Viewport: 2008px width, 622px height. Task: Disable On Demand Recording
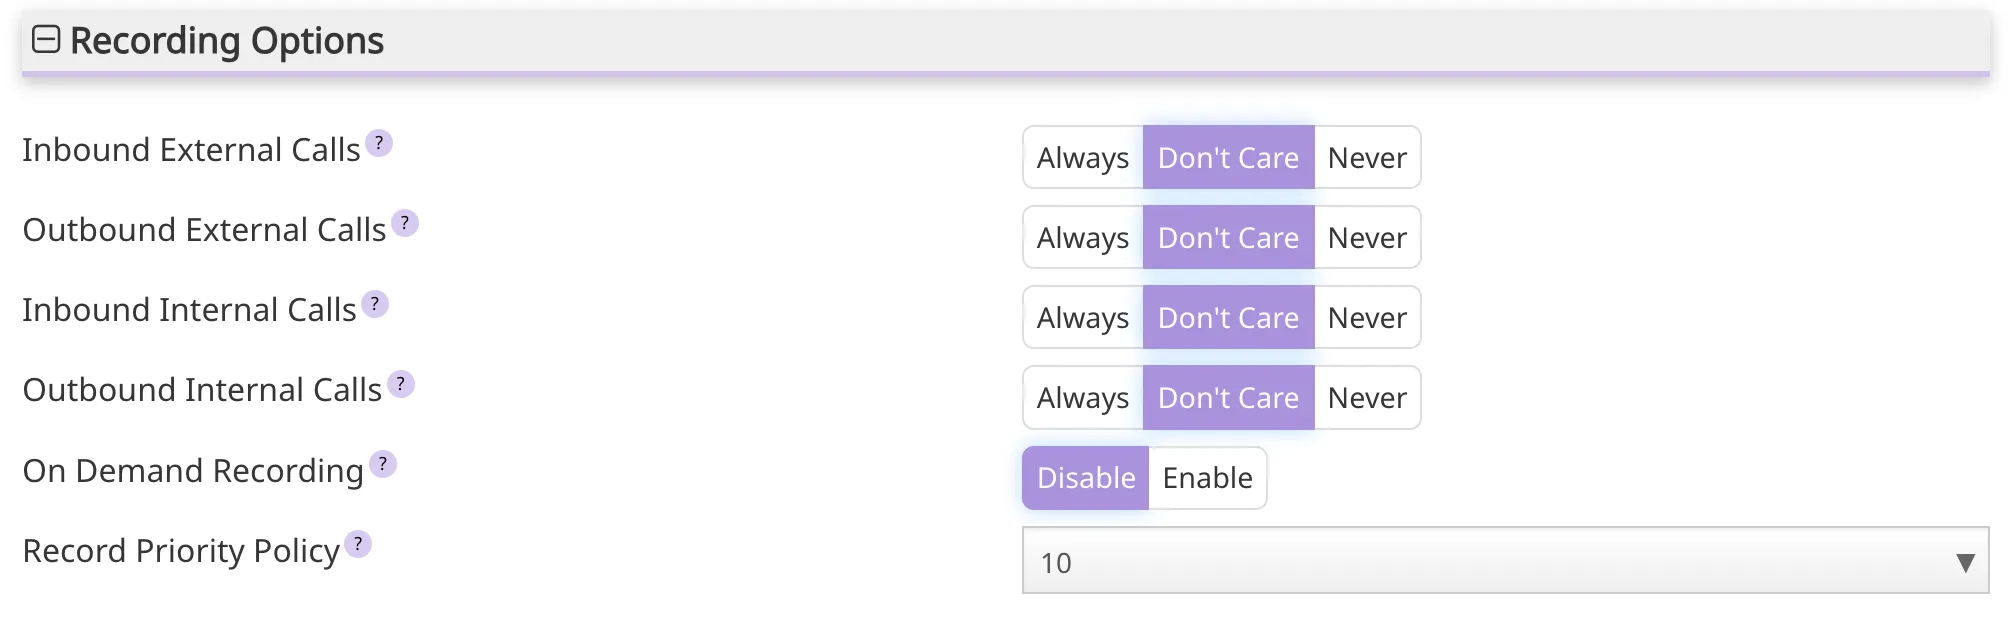coord(1084,478)
